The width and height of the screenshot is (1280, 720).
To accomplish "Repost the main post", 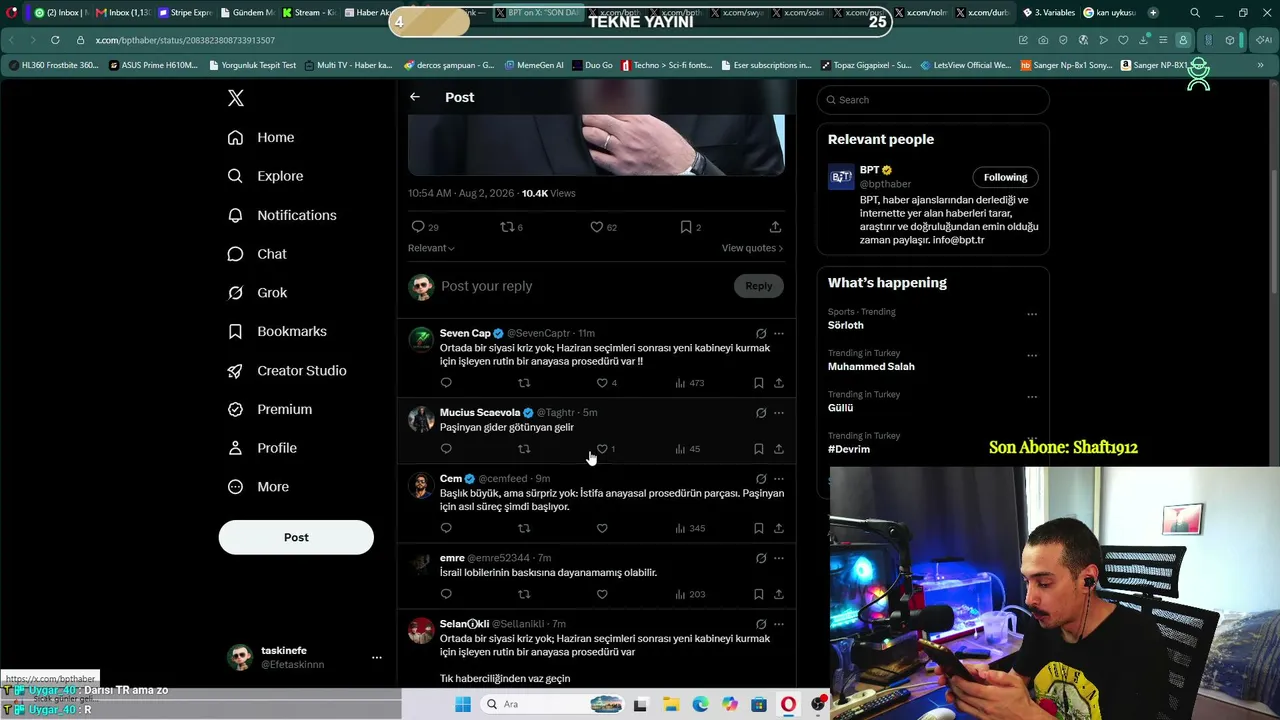I will tap(507, 227).
